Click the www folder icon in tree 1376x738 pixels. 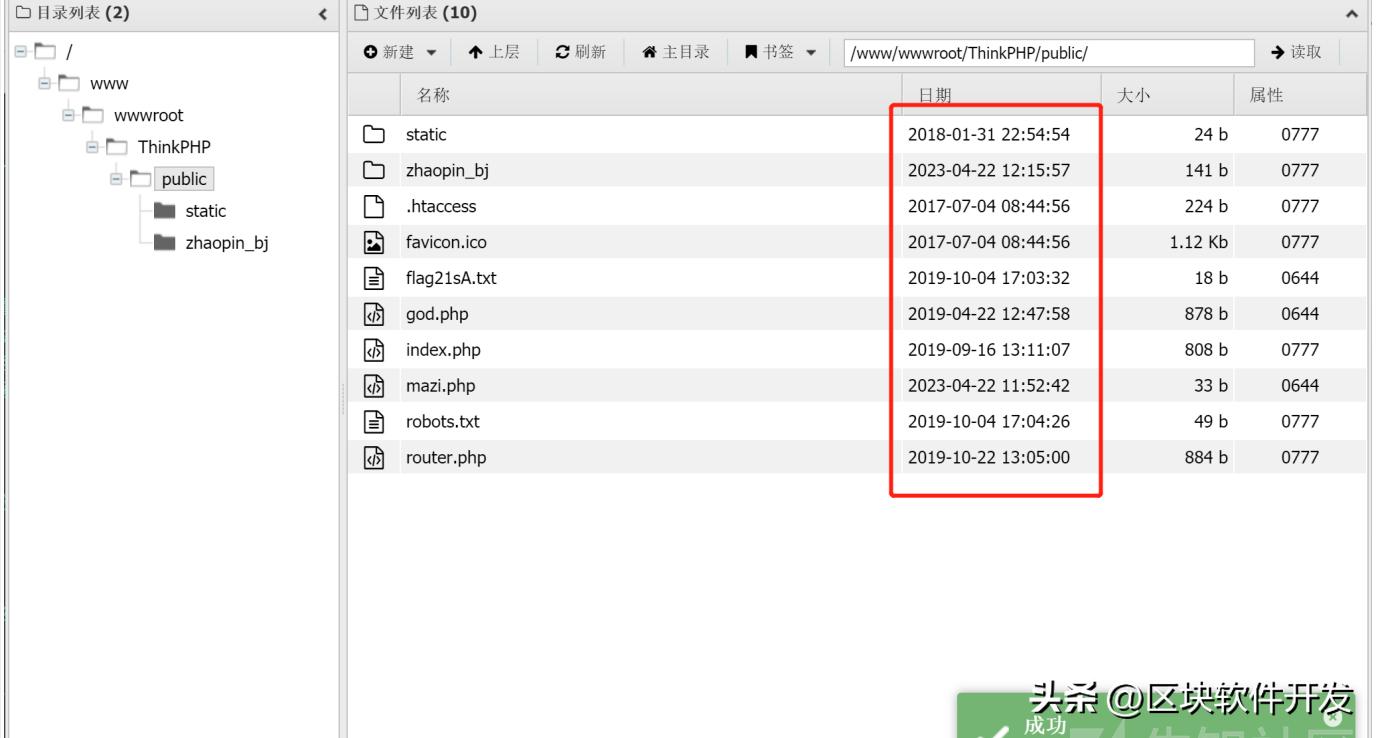(x=69, y=82)
